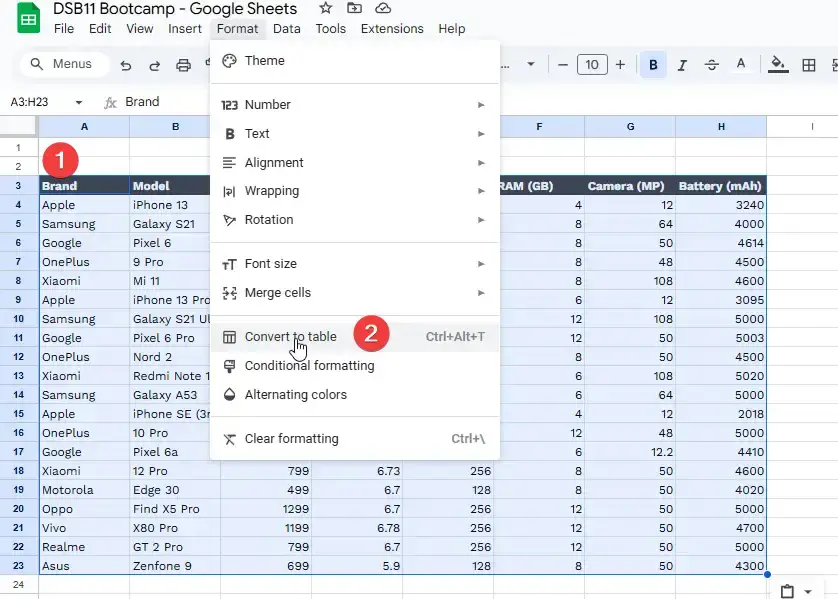Viewport: 838px width, 599px height.
Task: Select Clear formatting
Action: click(x=355, y=439)
